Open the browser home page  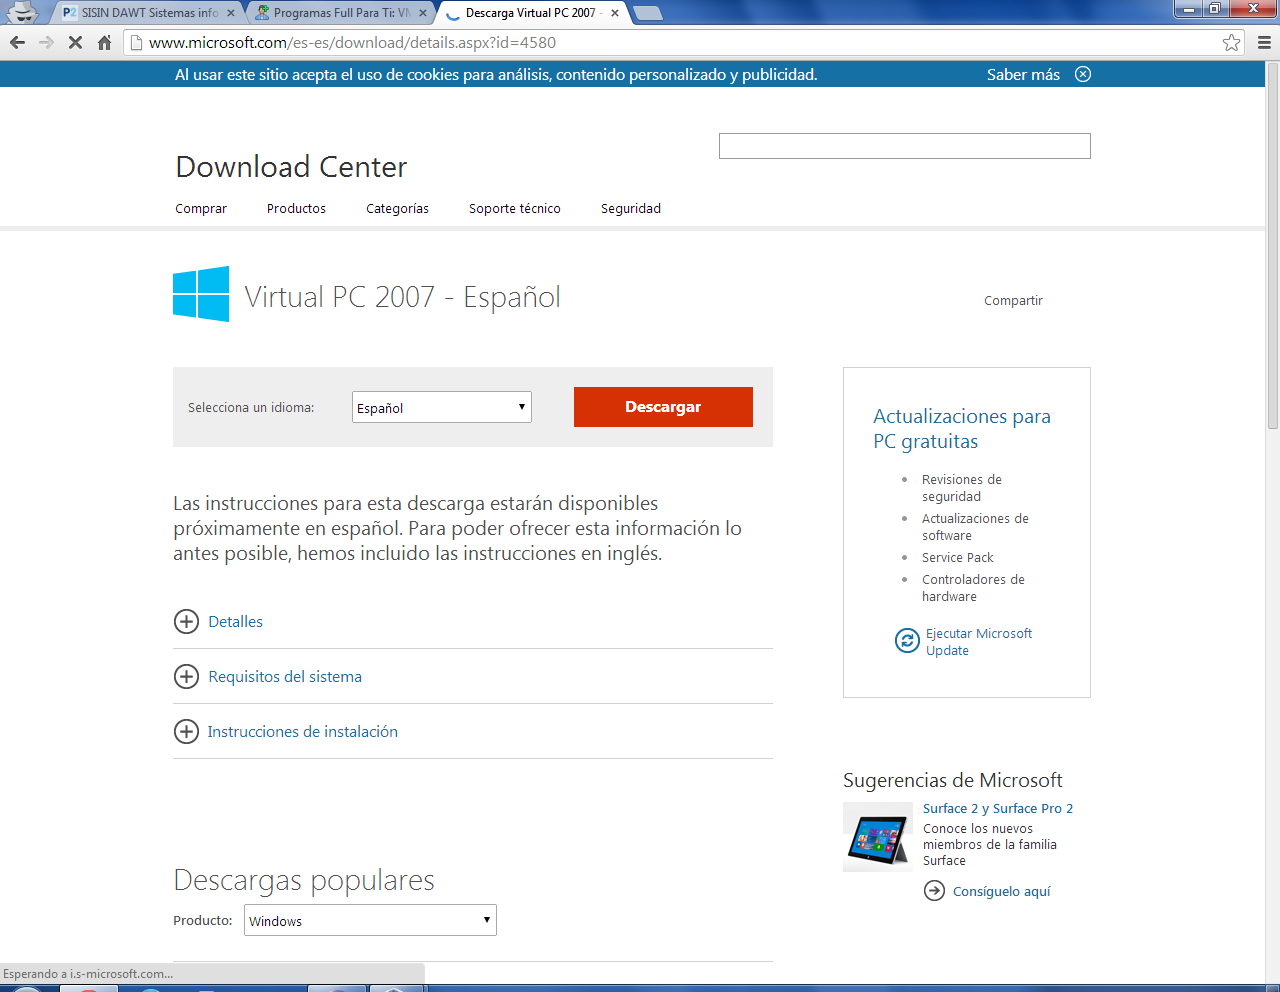point(104,42)
